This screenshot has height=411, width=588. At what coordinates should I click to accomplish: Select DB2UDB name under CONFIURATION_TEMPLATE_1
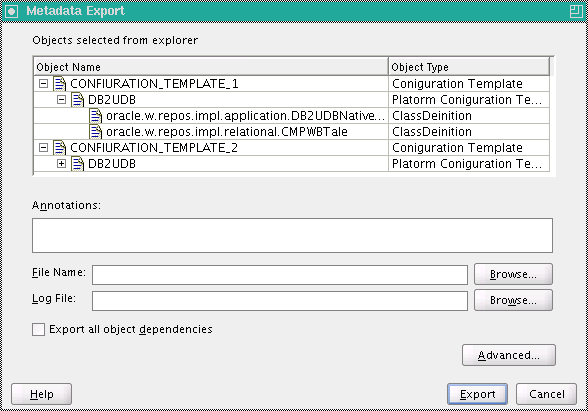pos(112,100)
